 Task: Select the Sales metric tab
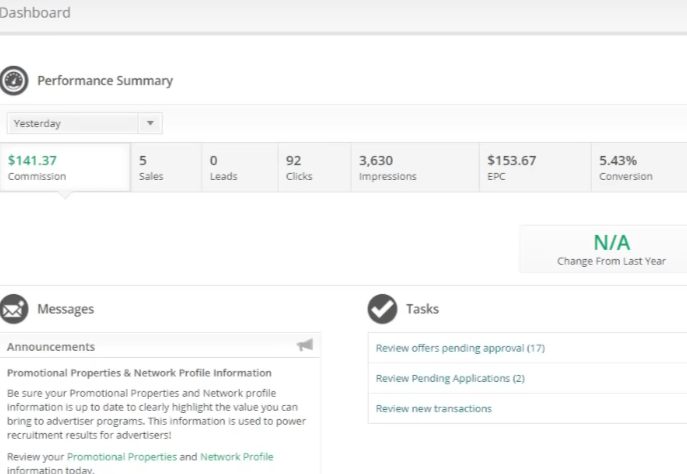(164, 167)
